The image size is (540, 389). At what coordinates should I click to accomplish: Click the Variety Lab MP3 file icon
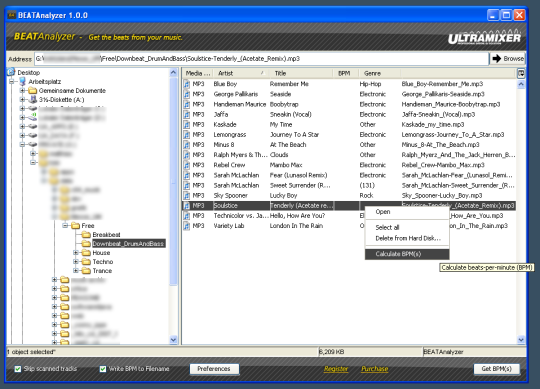tap(187, 226)
